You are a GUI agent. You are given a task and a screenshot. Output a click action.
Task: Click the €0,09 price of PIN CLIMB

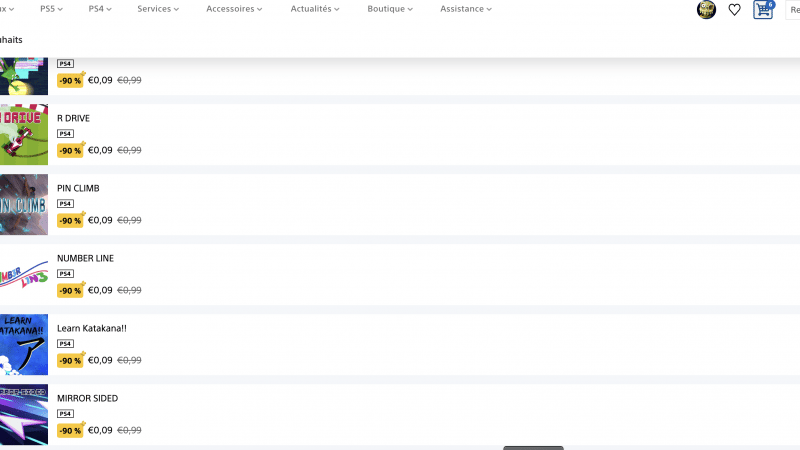pyautogui.click(x=100, y=220)
